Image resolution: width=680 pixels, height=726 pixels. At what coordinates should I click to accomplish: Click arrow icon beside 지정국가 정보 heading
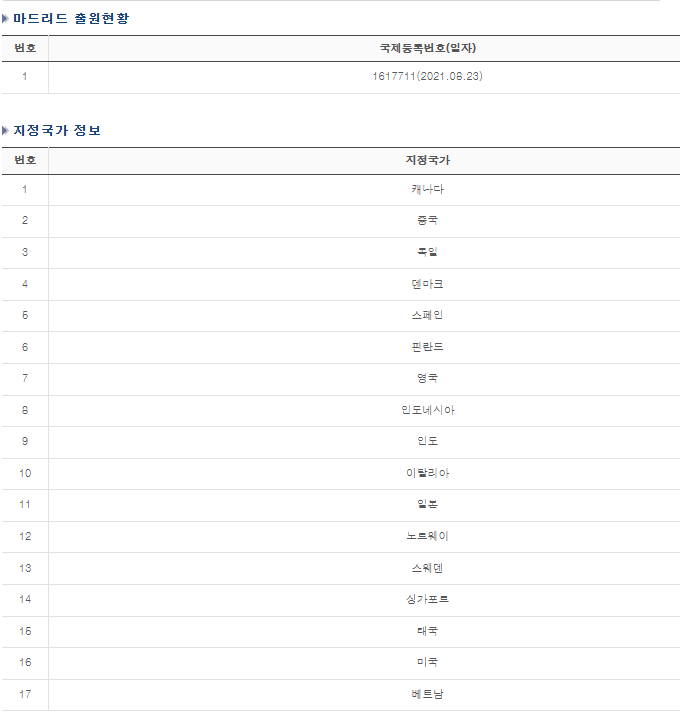point(5,131)
